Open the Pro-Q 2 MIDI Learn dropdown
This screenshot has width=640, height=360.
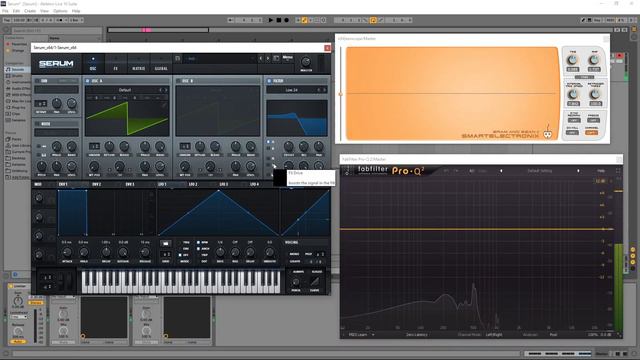pos(361,335)
